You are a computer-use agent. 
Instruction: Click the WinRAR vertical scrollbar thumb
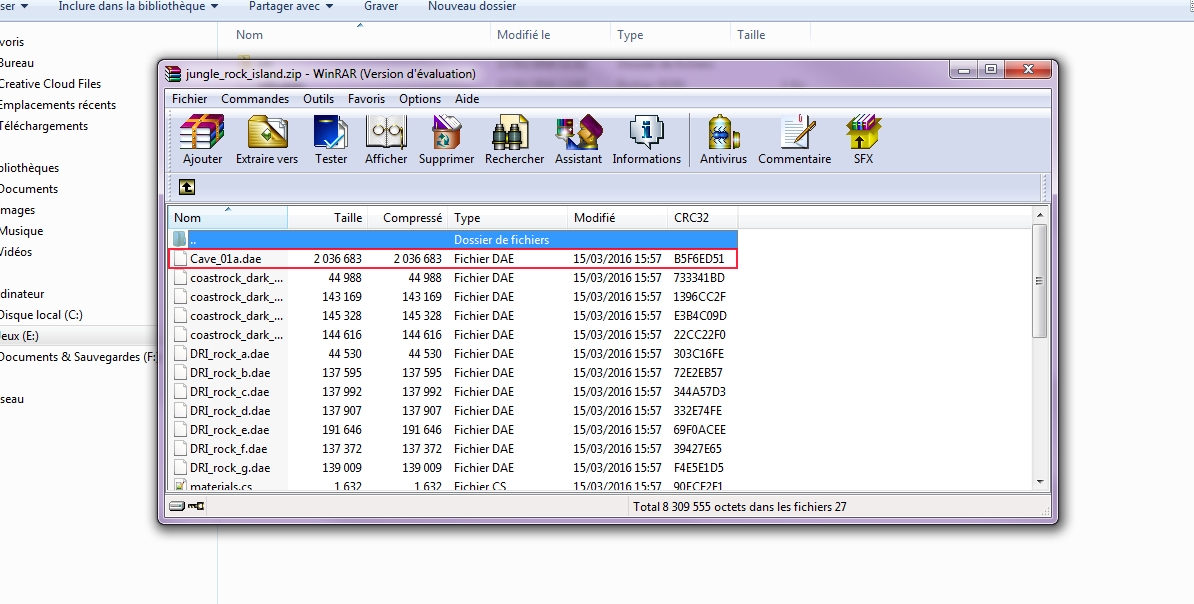(1039, 280)
